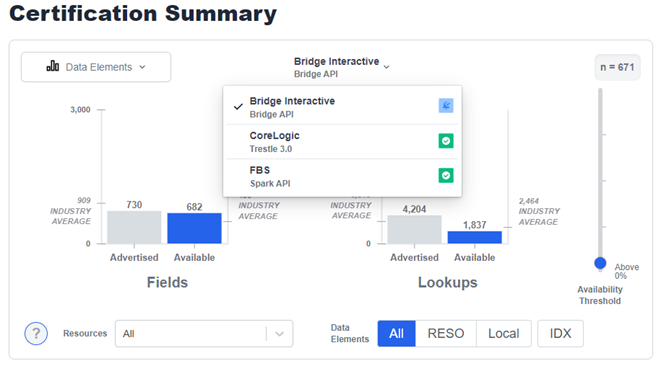Click the 2,464 industry average label
661x366 pixels.
pos(539,211)
